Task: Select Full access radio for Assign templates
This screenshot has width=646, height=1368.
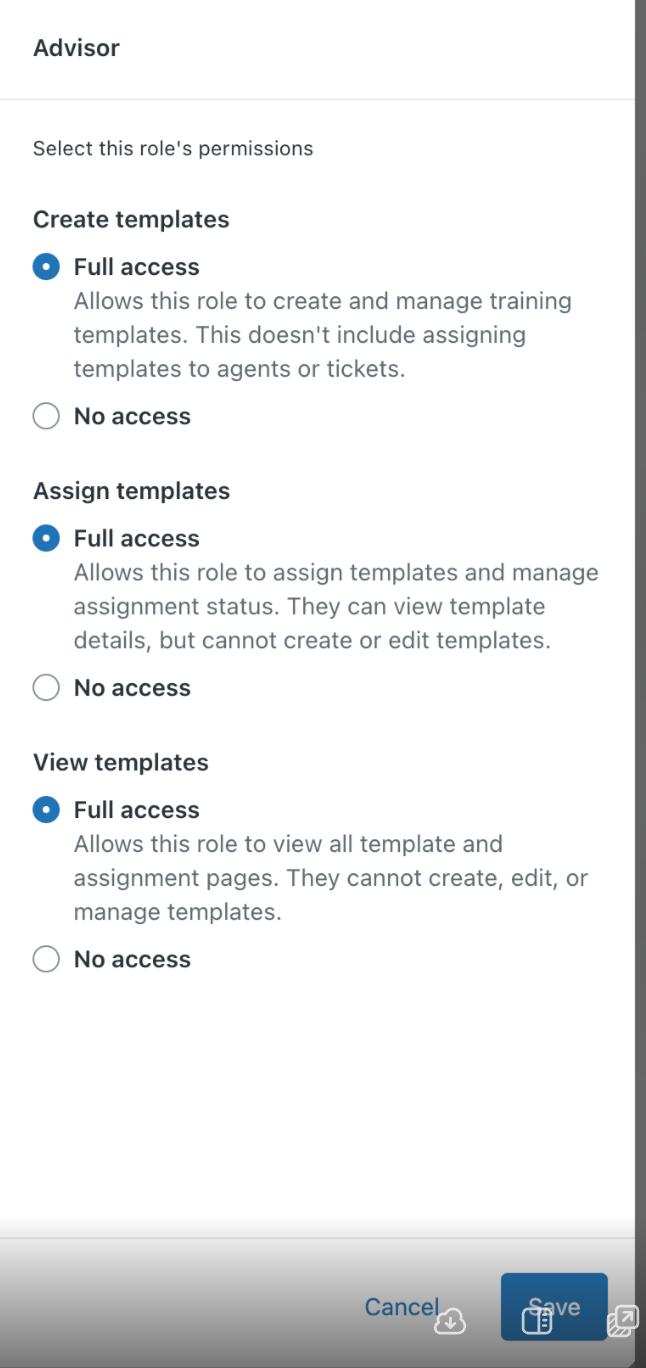Action: (46, 538)
